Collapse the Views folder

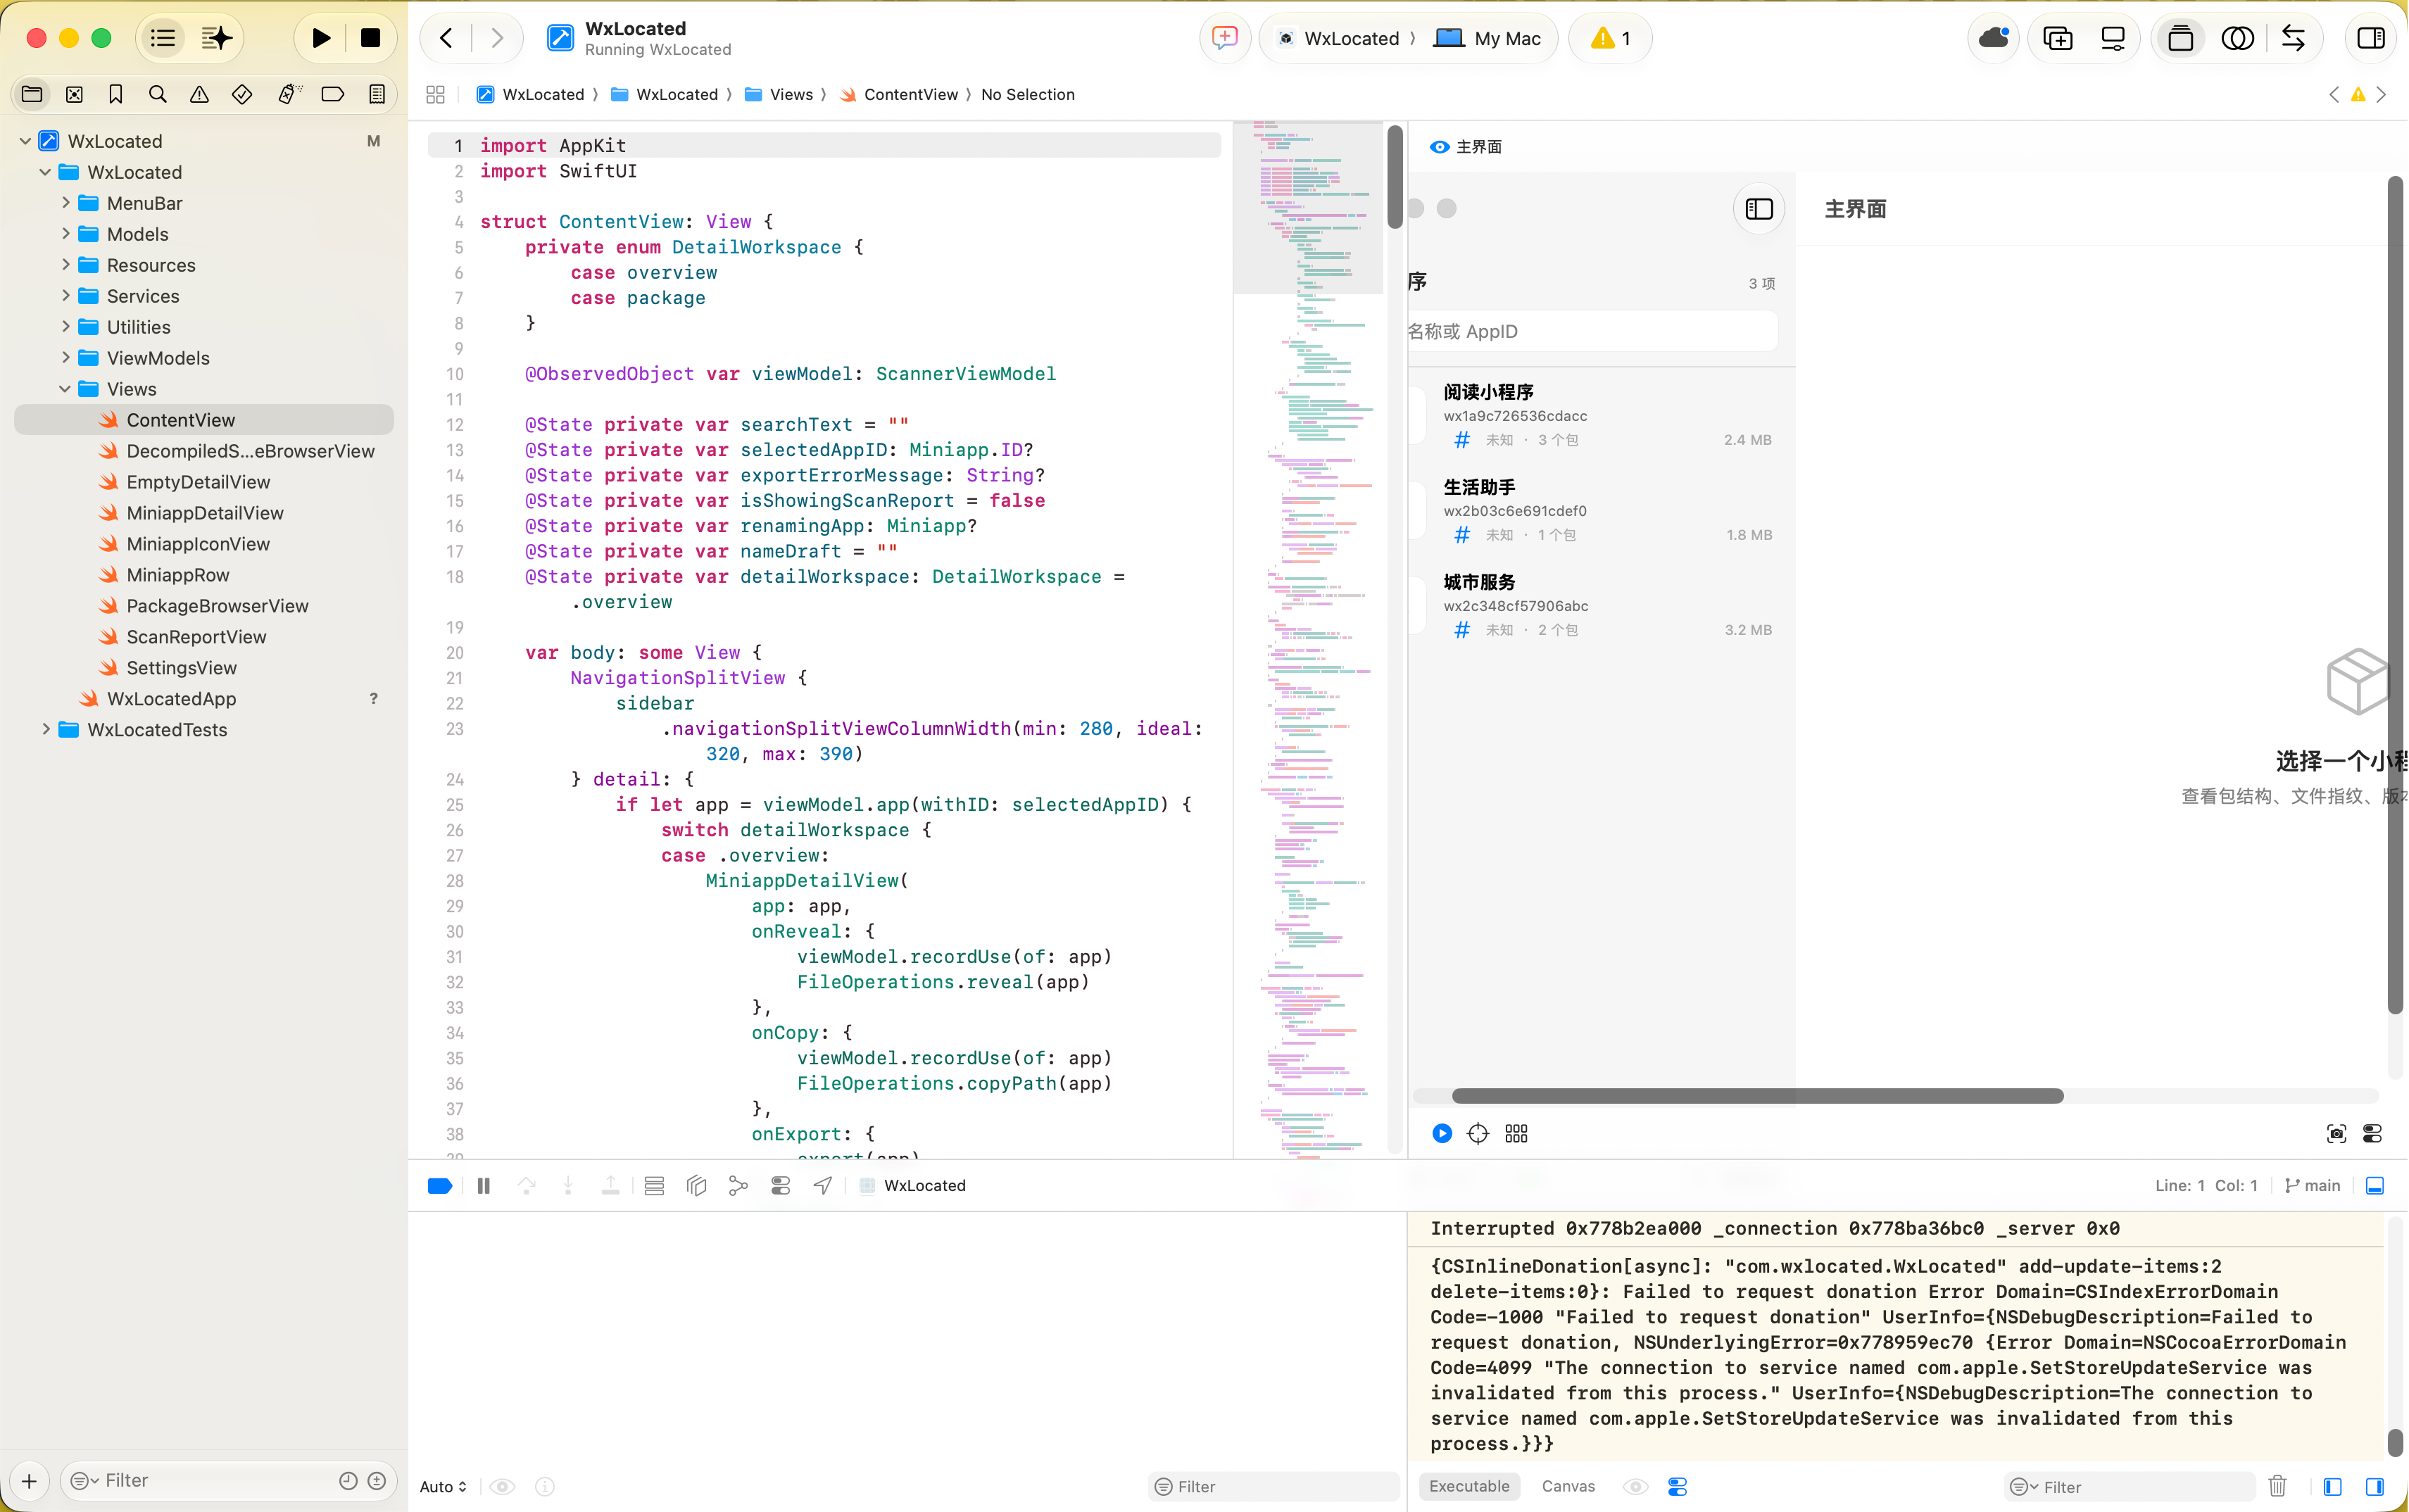[x=66, y=389]
